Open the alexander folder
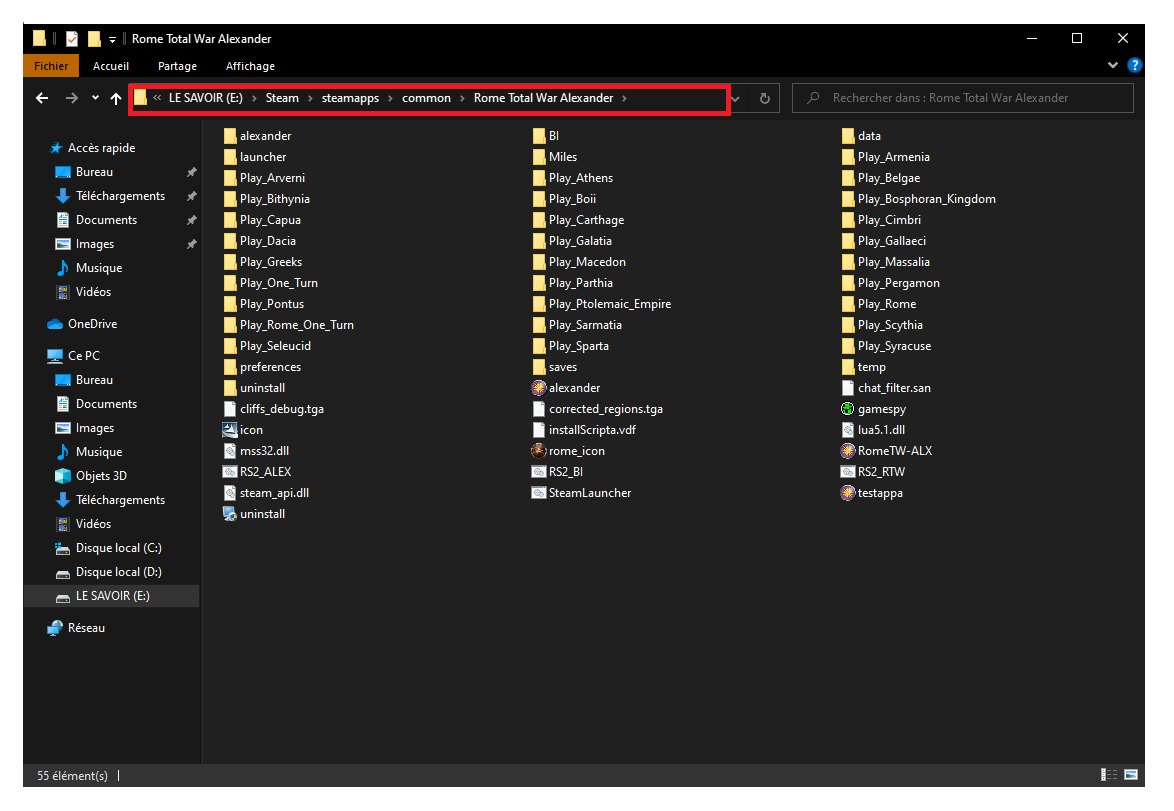Image resolution: width=1174 pixels, height=811 pixels. coord(257,136)
